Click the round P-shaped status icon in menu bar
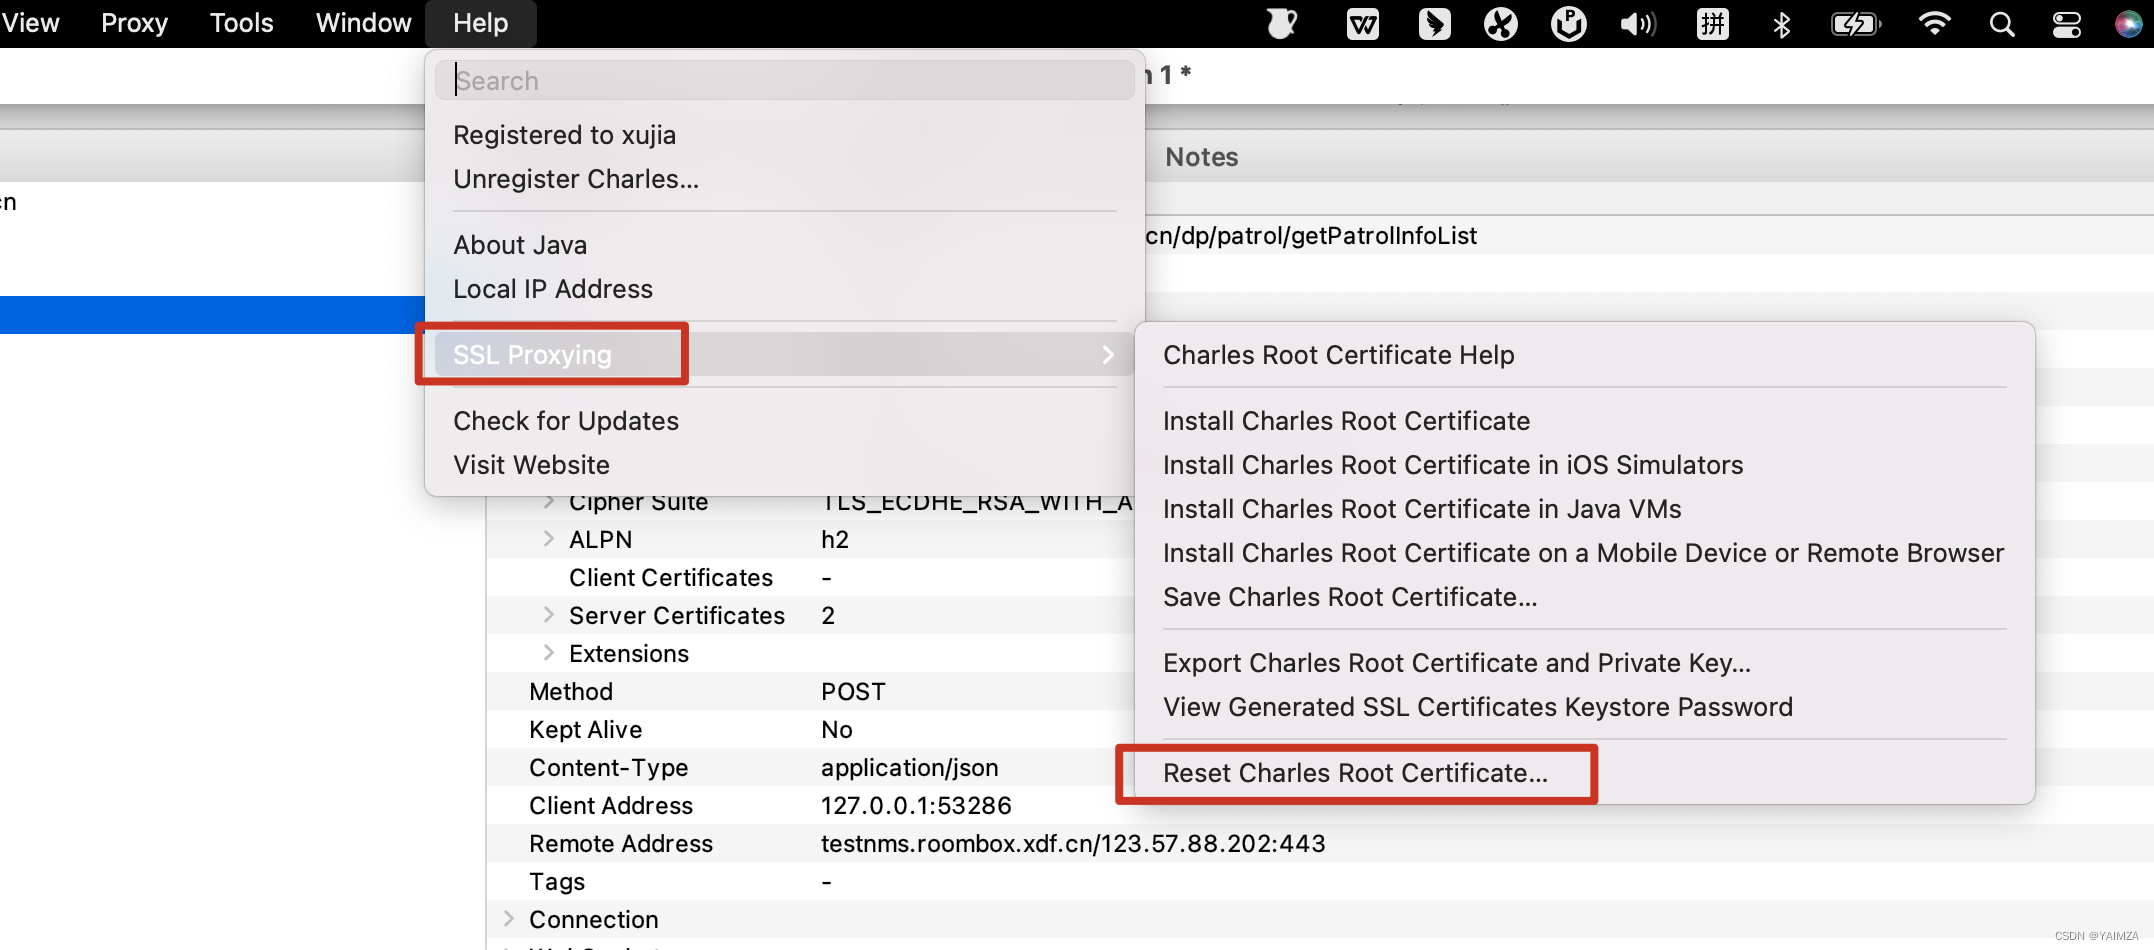2154x950 pixels. (1568, 23)
